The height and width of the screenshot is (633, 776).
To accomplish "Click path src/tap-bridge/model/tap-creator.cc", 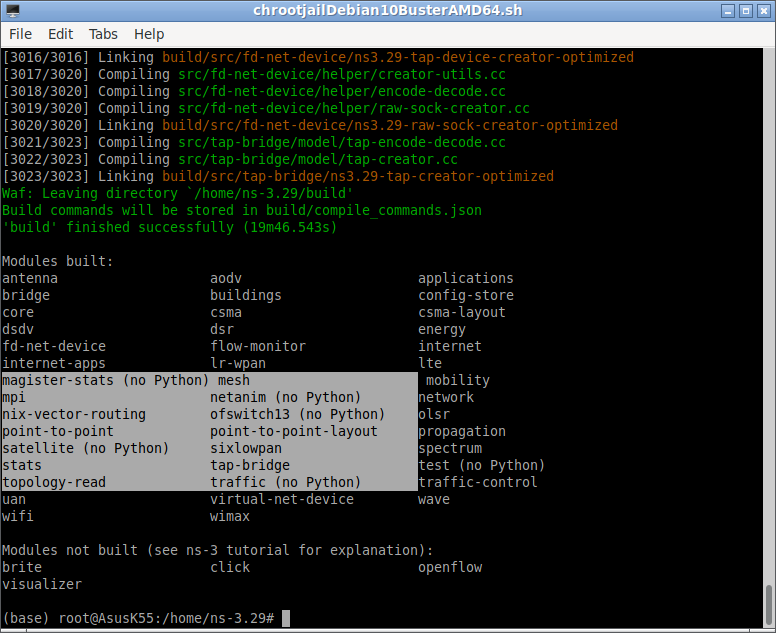I will pyautogui.click(x=318, y=159).
